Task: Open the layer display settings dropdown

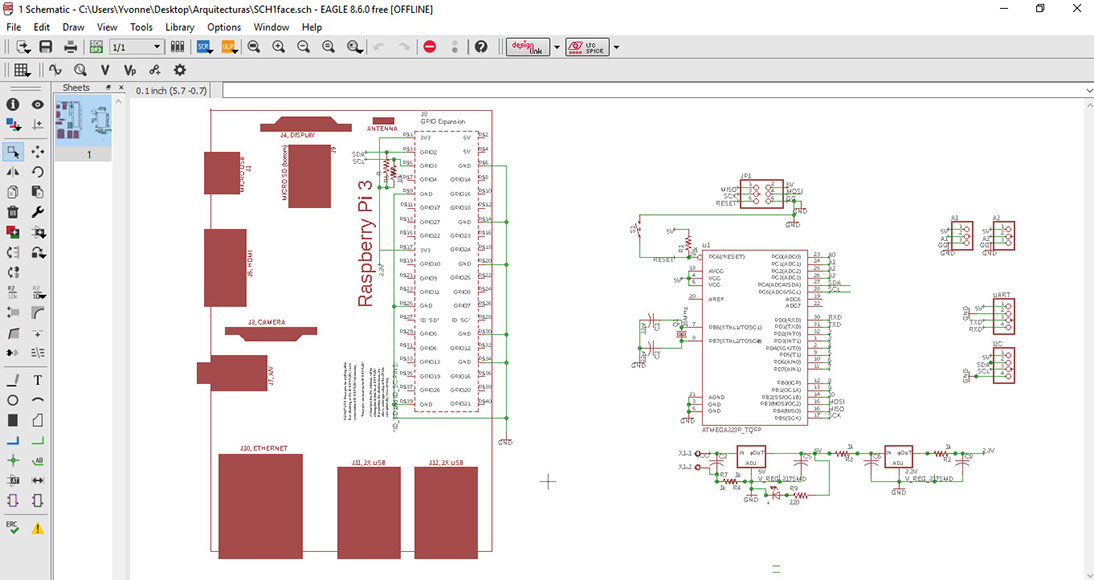Action: (13, 124)
